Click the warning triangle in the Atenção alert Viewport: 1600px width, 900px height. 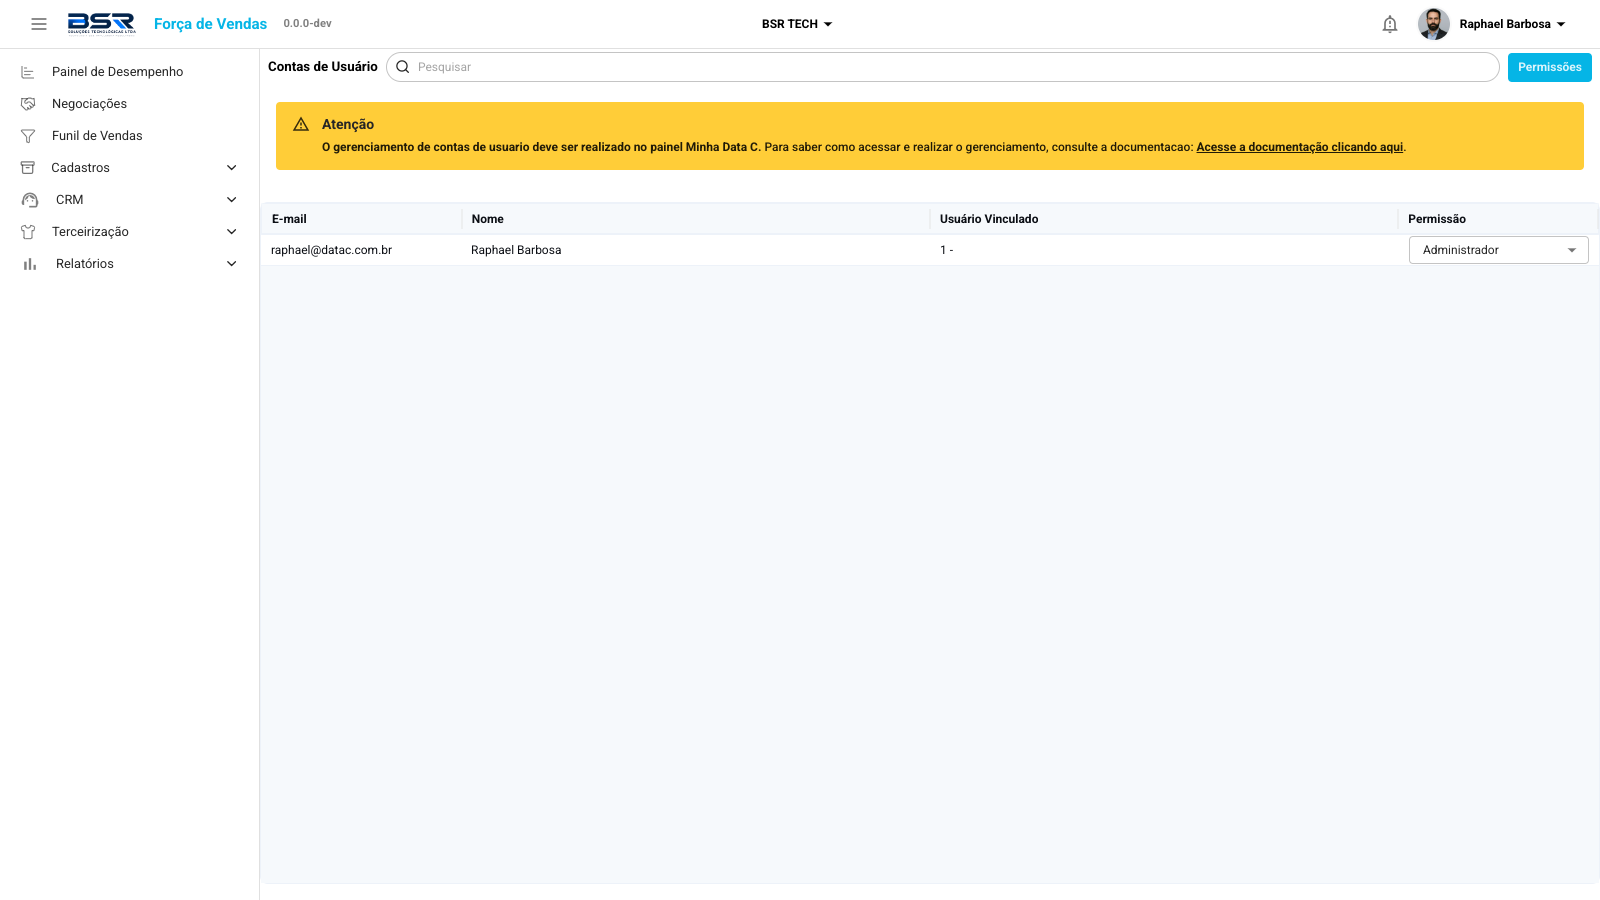tap(301, 124)
